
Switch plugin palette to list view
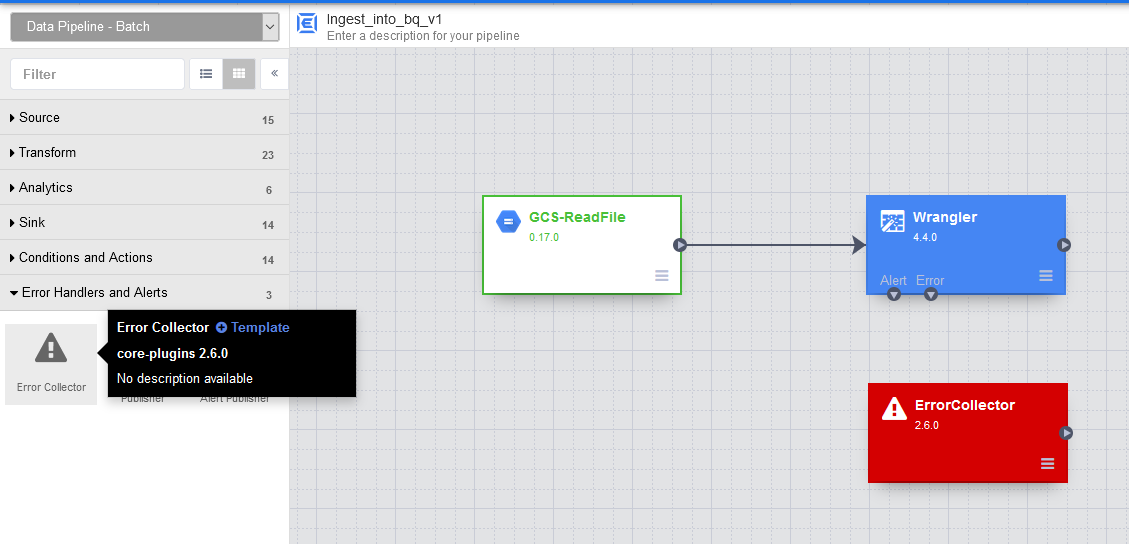tap(206, 74)
